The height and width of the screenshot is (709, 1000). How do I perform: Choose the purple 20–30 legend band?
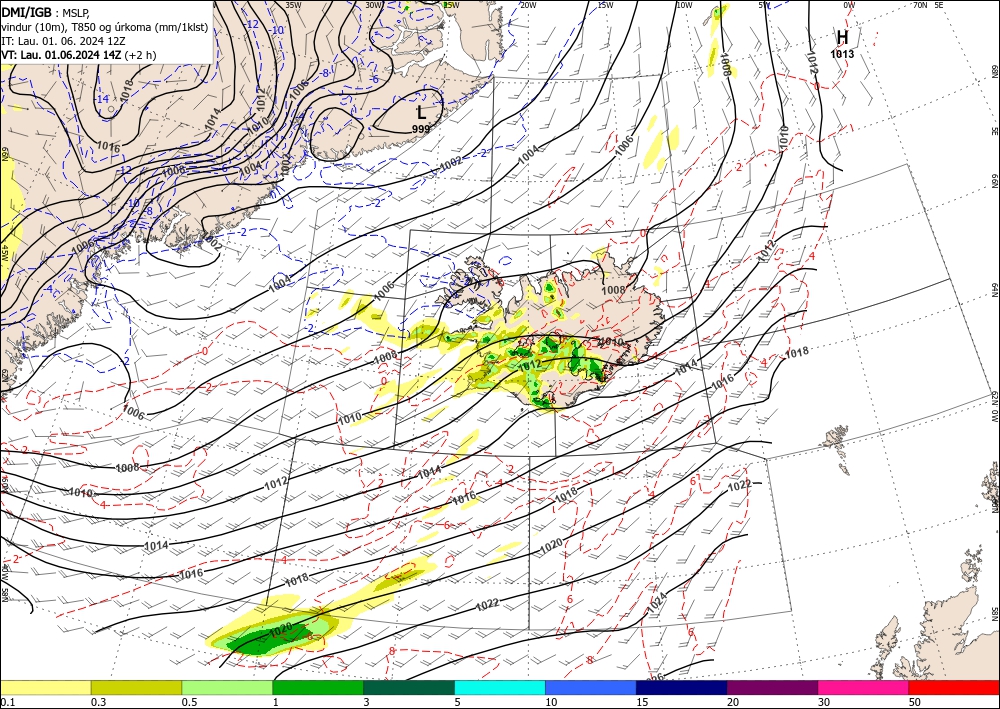[x=772, y=687]
